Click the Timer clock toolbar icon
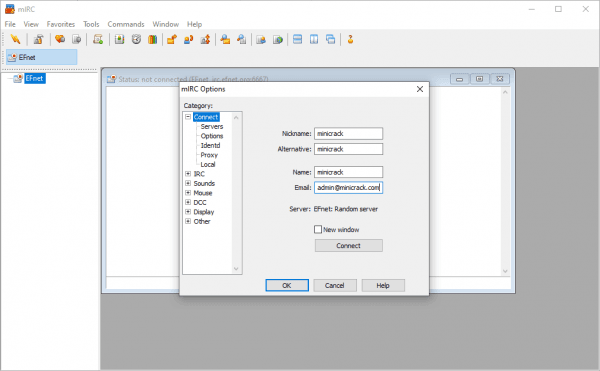This screenshot has height=371, width=600. [136, 39]
